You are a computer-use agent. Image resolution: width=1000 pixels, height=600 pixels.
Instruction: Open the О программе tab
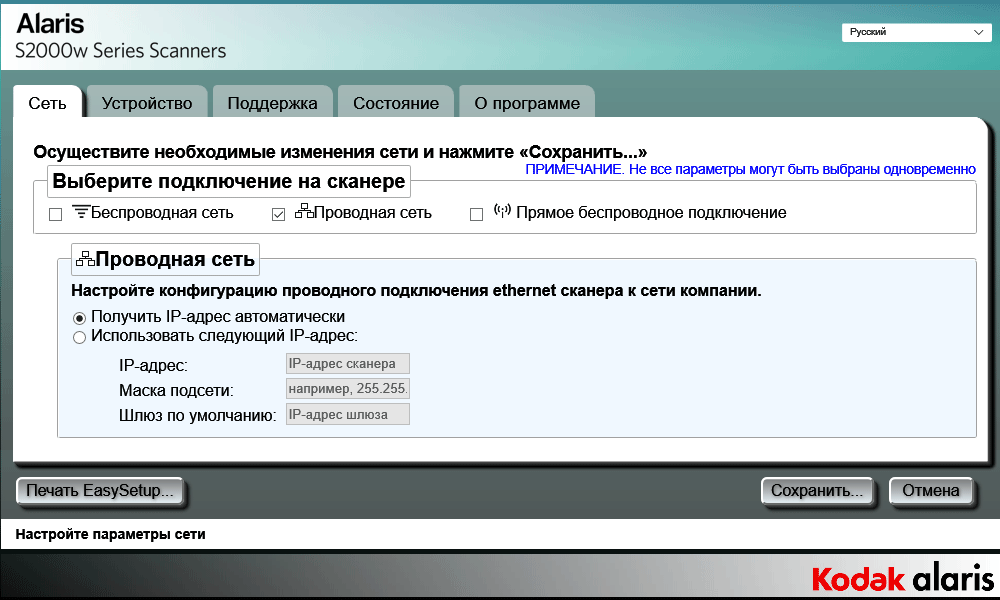coord(527,103)
